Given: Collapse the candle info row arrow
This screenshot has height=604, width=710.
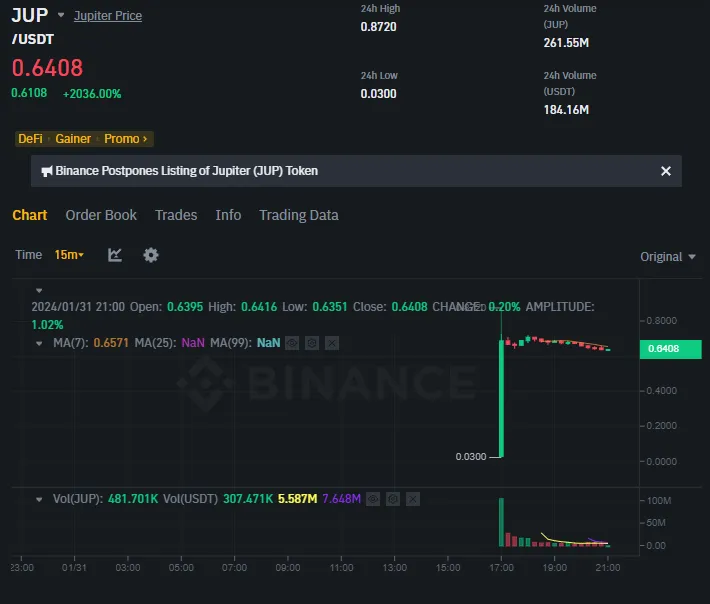Looking at the screenshot, I should click(x=39, y=290).
